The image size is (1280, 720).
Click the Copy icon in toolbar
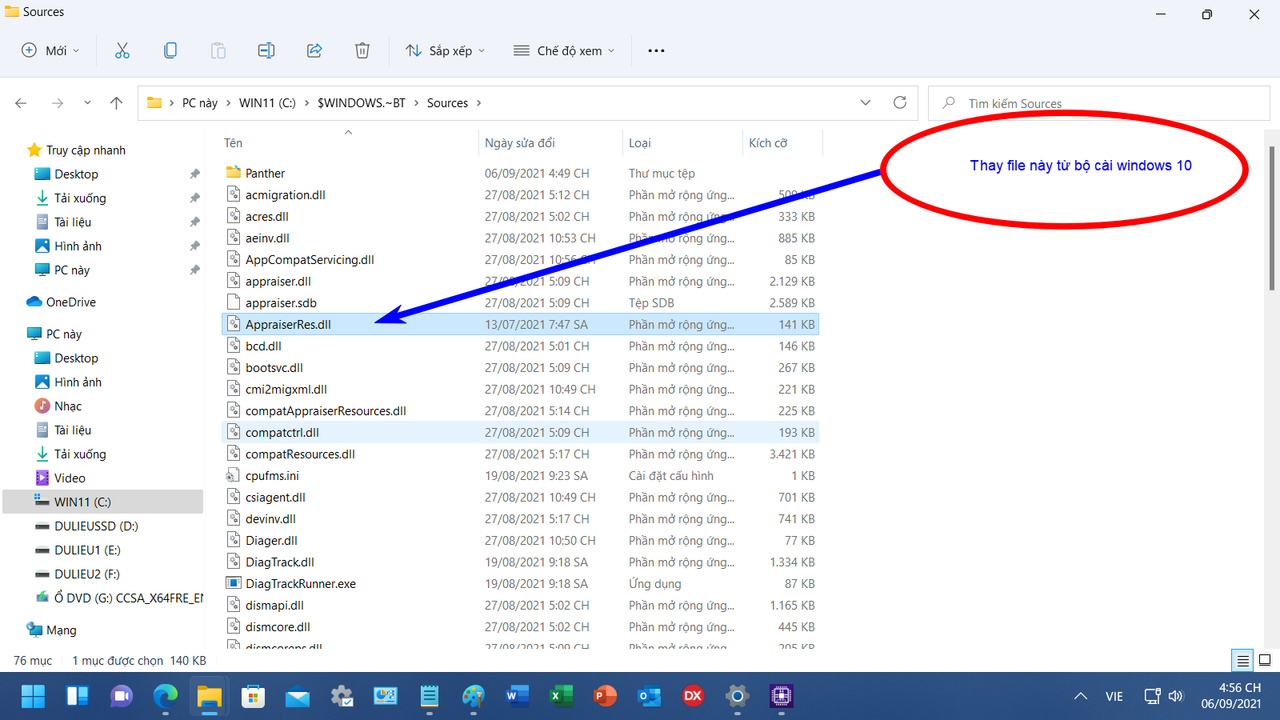(170, 50)
